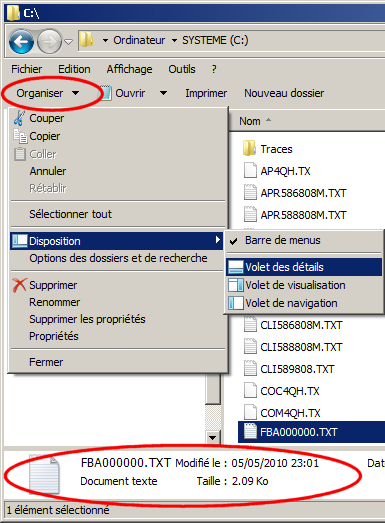
Task: Open the Edition menu
Action: (74, 69)
